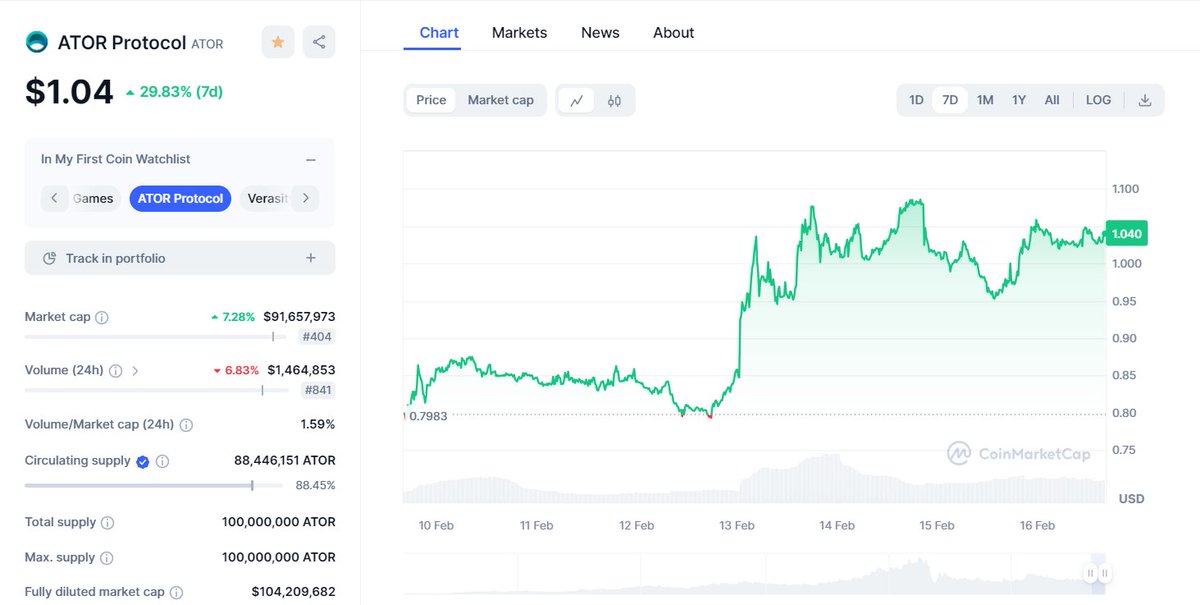The height and width of the screenshot is (605, 1200).
Task: Click the ATOR Protocol coin logo
Action: (36, 42)
